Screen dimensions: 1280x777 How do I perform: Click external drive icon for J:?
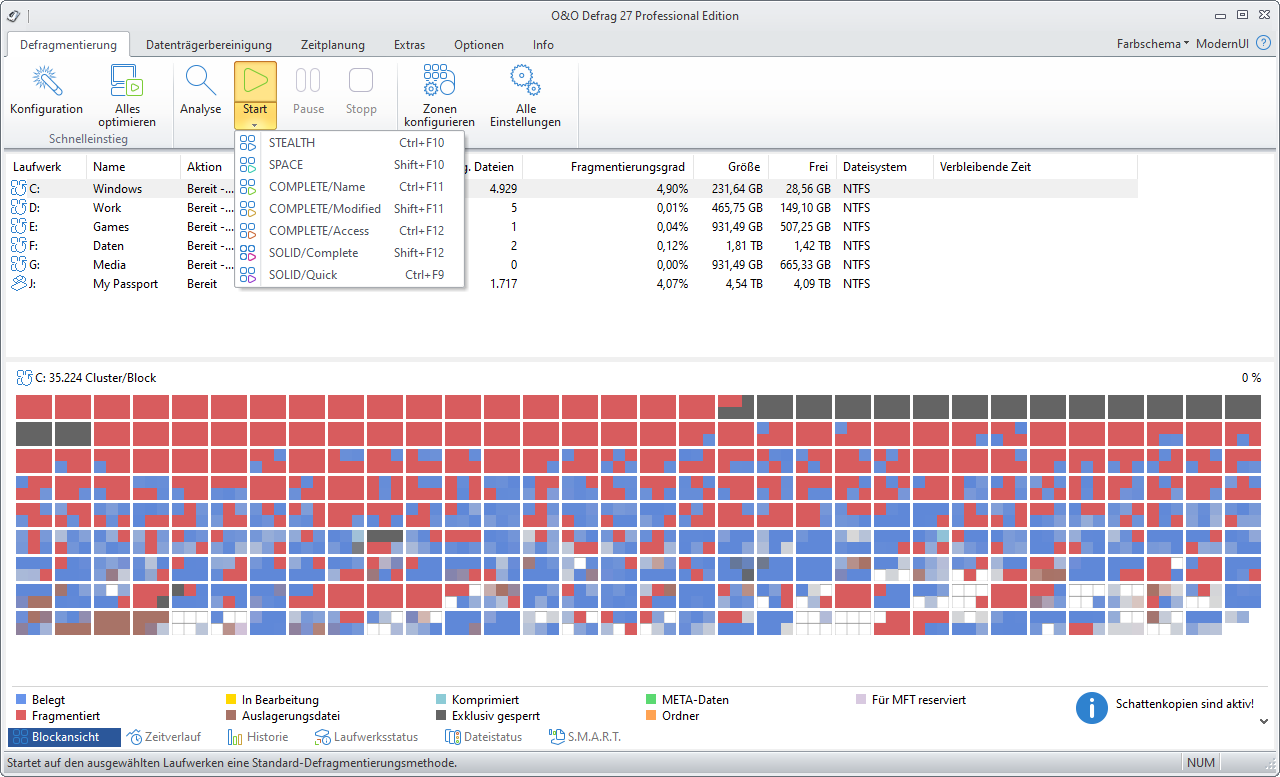[x=19, y=283]
